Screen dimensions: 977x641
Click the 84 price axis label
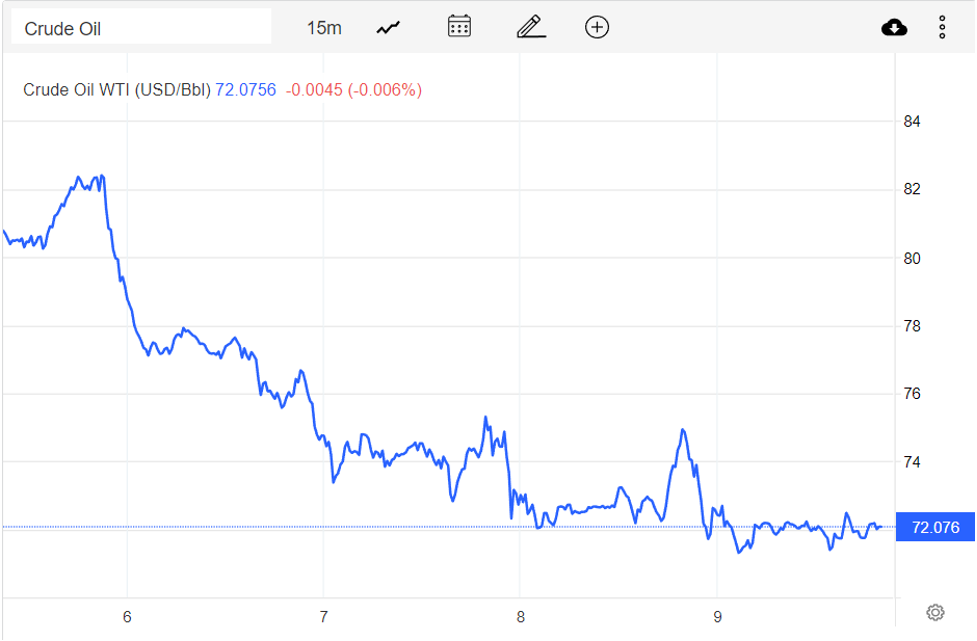(x=911, y=122)
